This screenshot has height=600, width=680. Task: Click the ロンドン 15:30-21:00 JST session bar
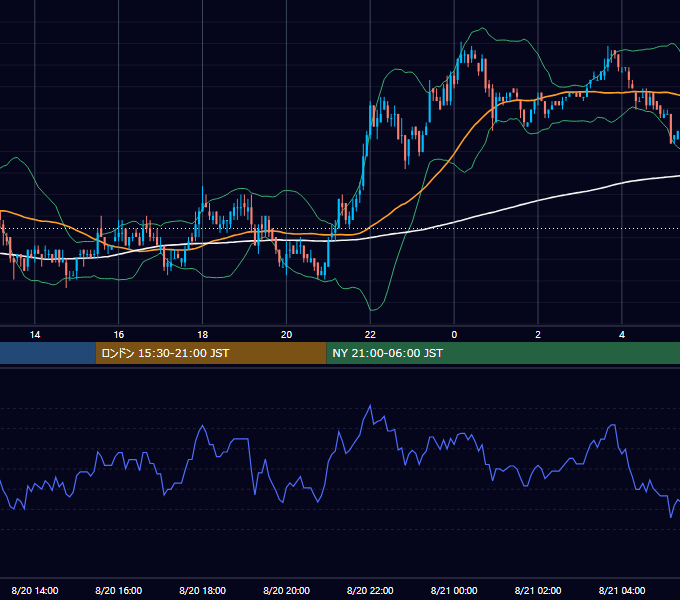[211, 353]
